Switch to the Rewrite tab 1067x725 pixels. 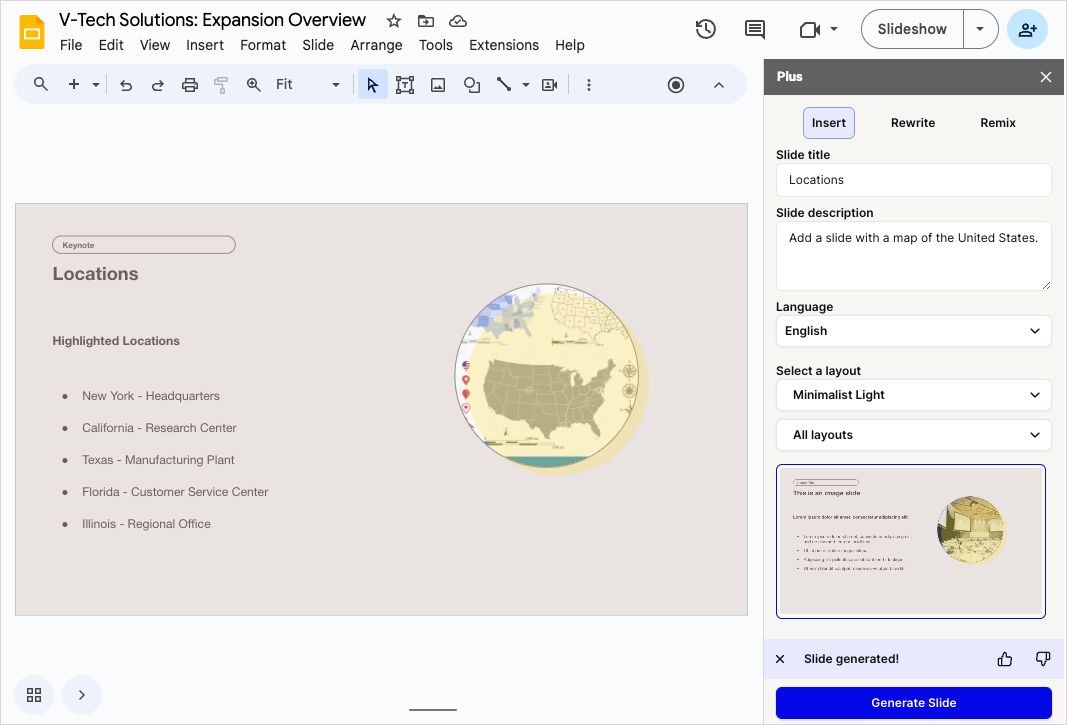pos(912,123)
